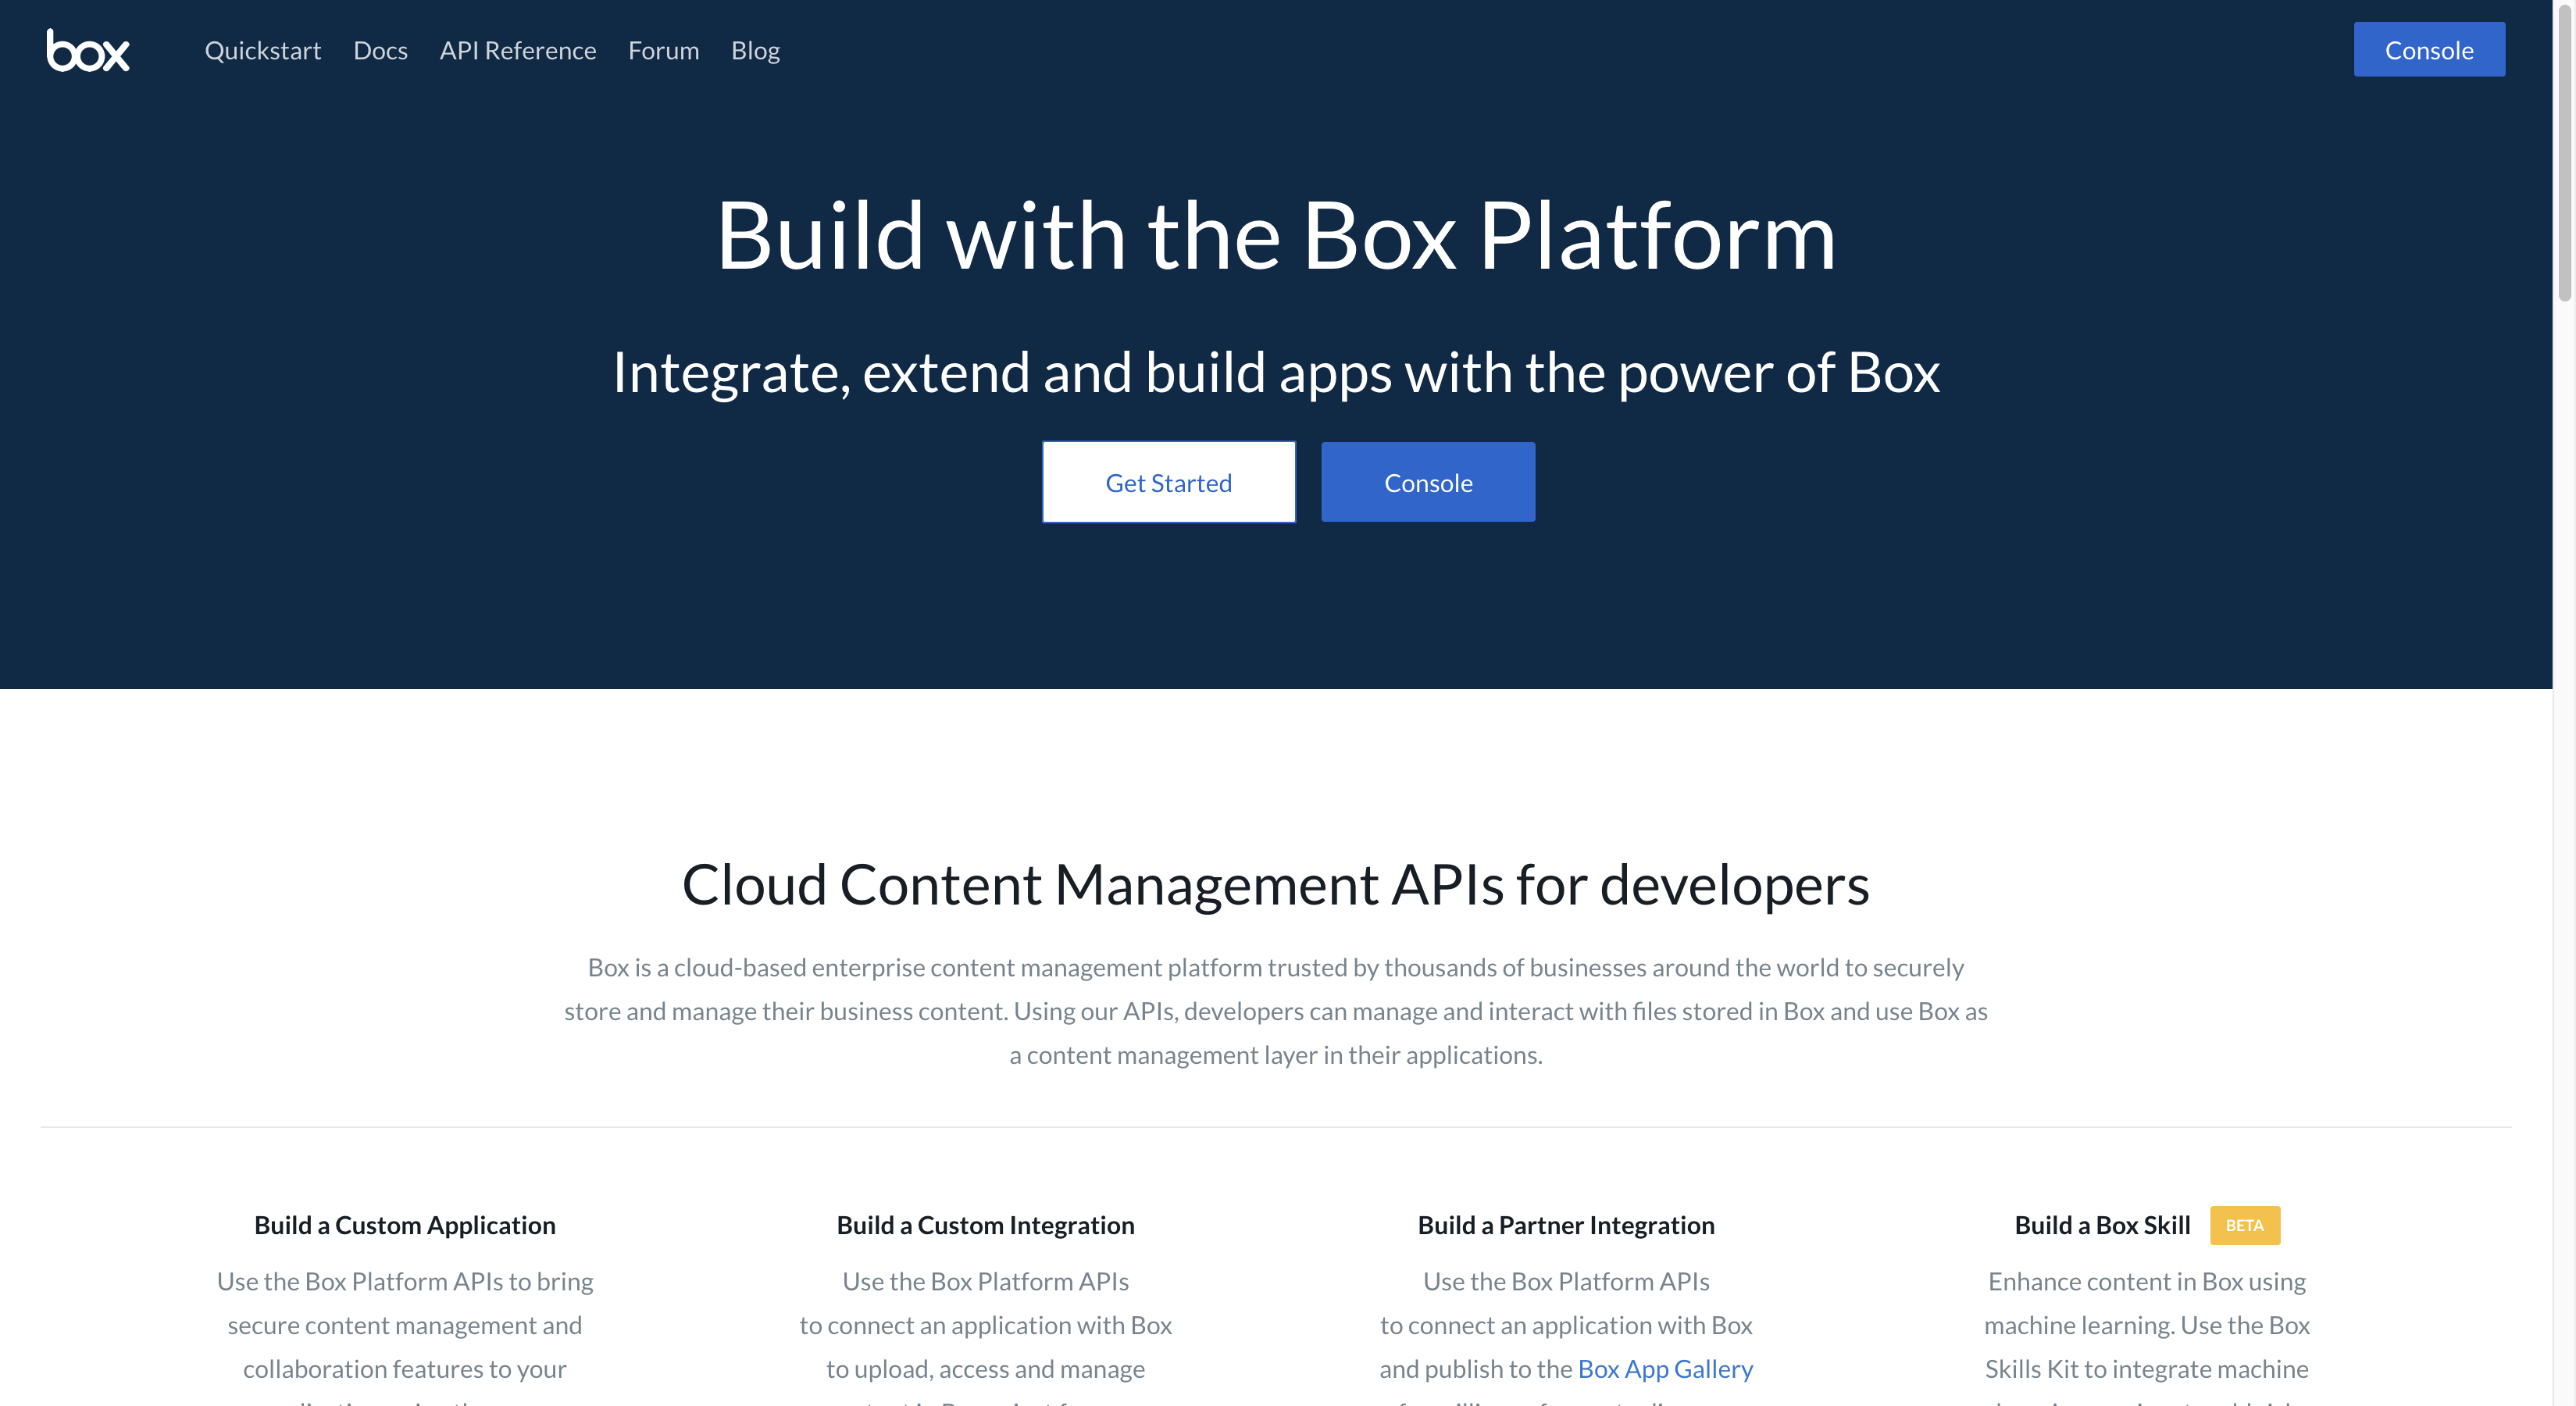Click the 'Build a Custom Integration' heading
Viewport: 2576px width, 1406px height.
(x=986, y=1225)
